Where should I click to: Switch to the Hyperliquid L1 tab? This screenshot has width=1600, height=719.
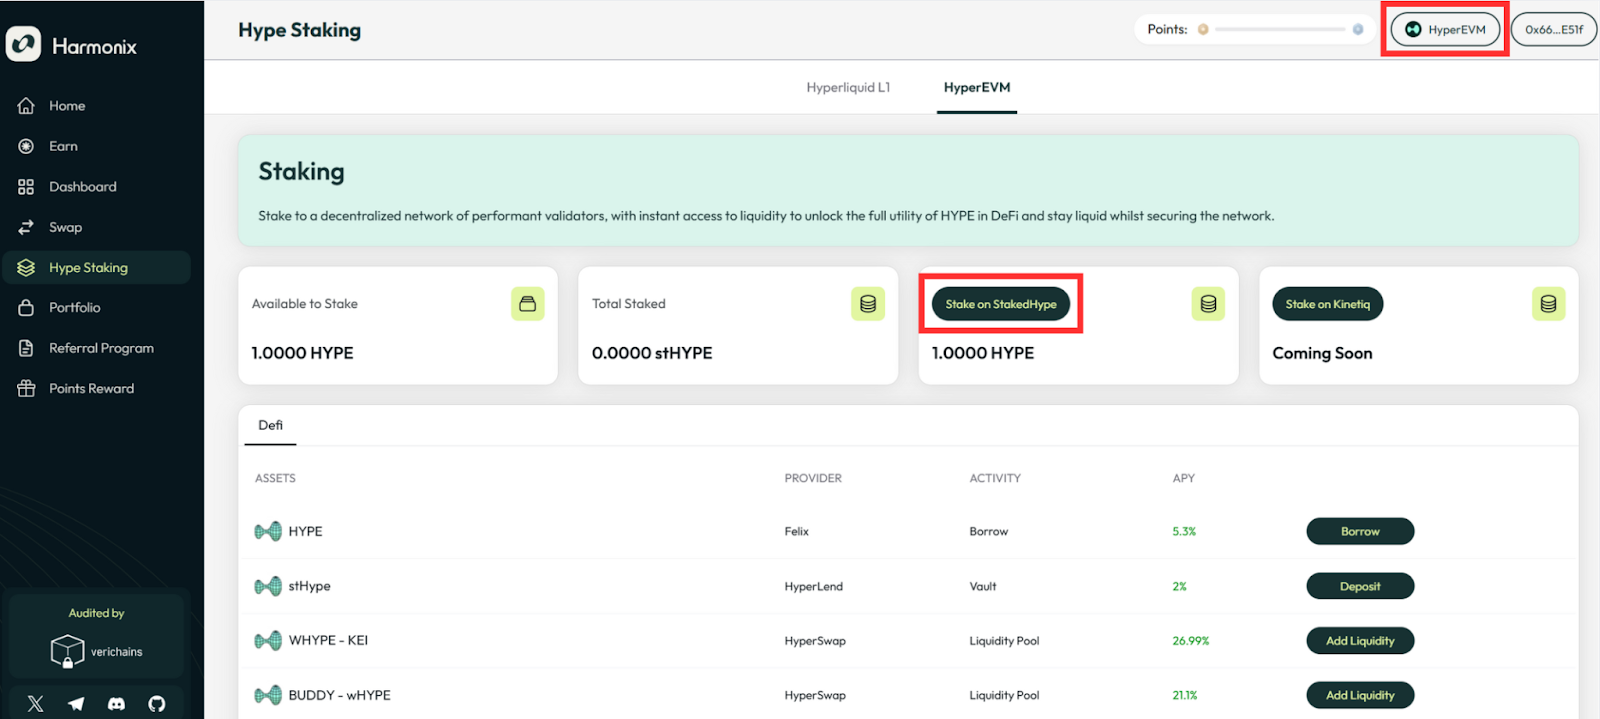(848, 88)
